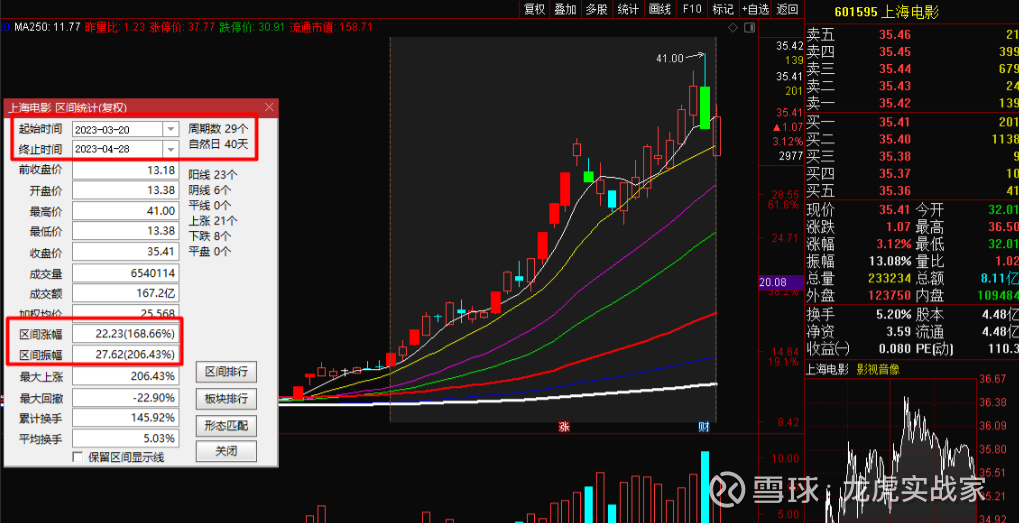The width and height of the screenshot is (1019, 523).
Task: Select the 多股 toolbar item
Action: [596, 8]
